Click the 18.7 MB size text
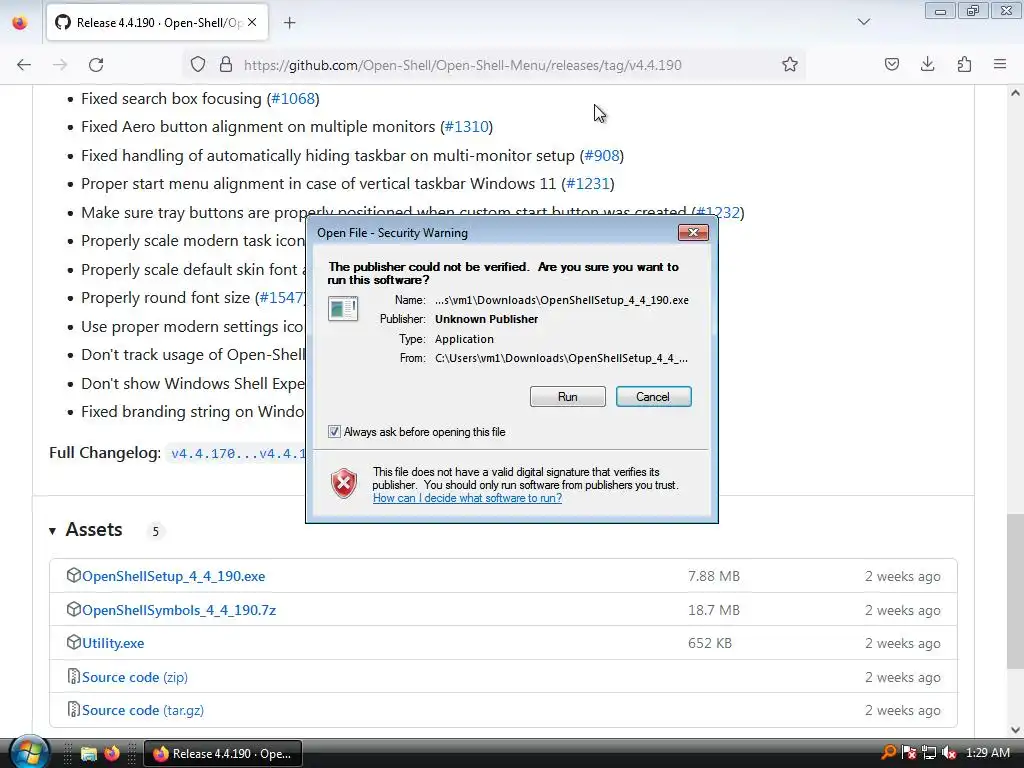The image size is (1024, 768). [x=714, y=610]
